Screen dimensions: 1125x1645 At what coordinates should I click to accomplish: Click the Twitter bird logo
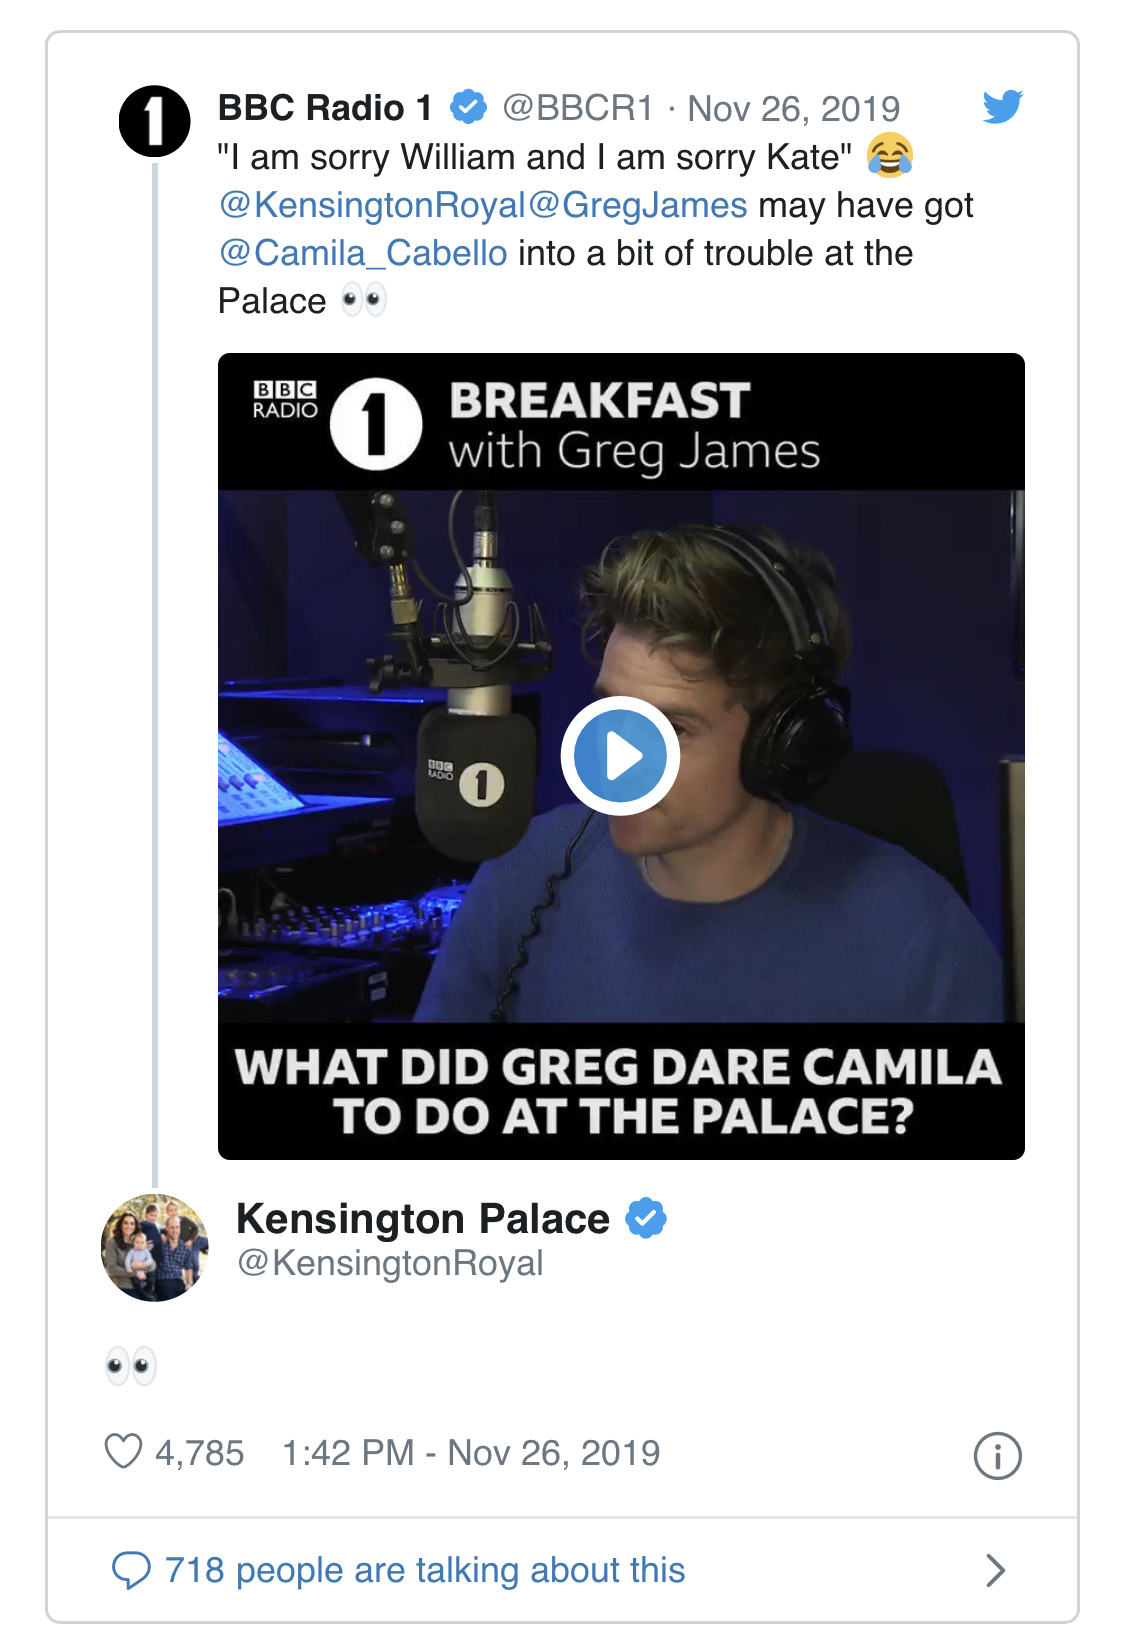1002,106
